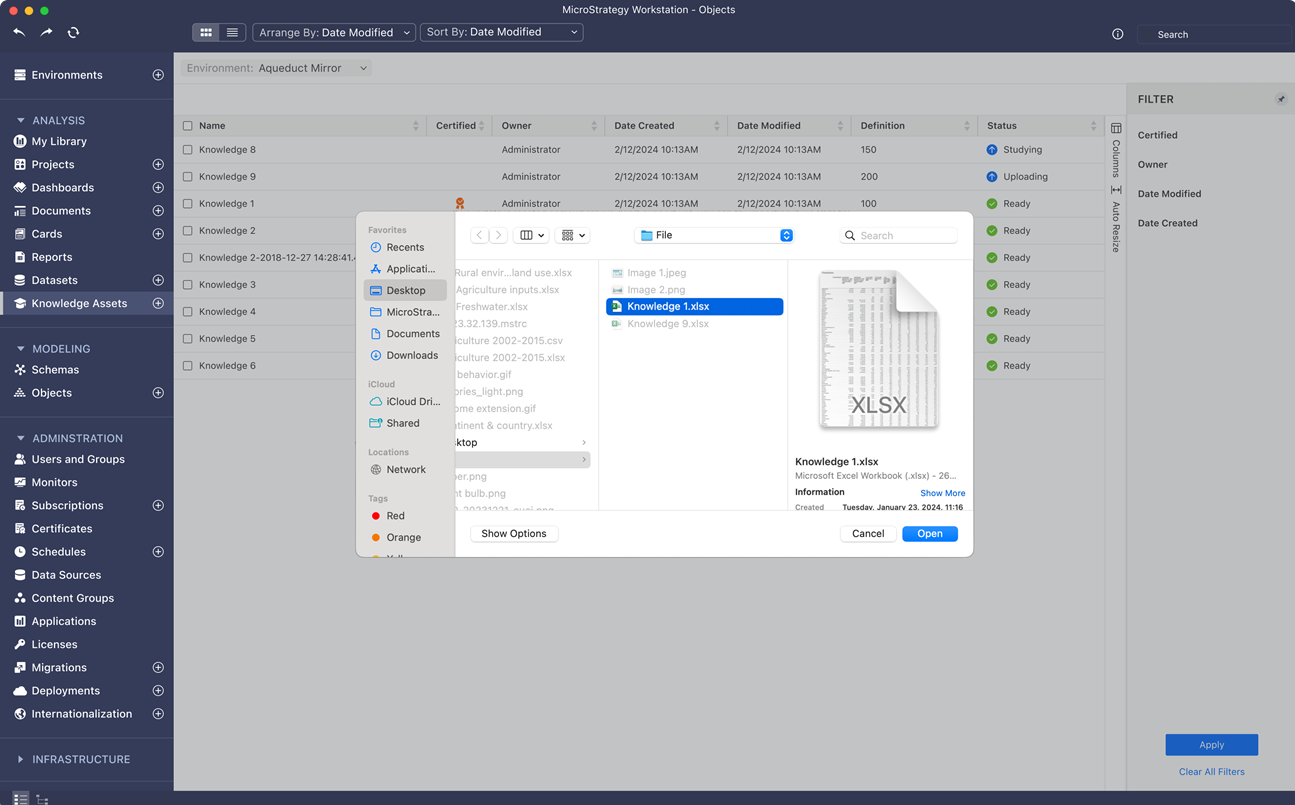This screenshot has height=805, width=1295.
Task: Click the Open button in file dialog
Action: pyautogui.click(x=929, y=534)
